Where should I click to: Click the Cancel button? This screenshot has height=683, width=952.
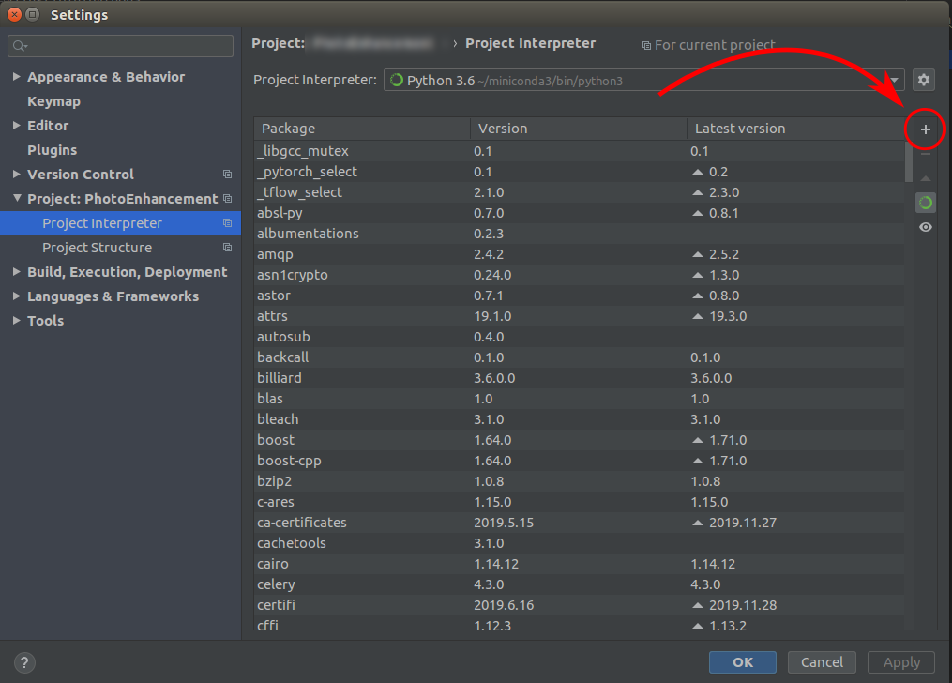tap(822, 662)
